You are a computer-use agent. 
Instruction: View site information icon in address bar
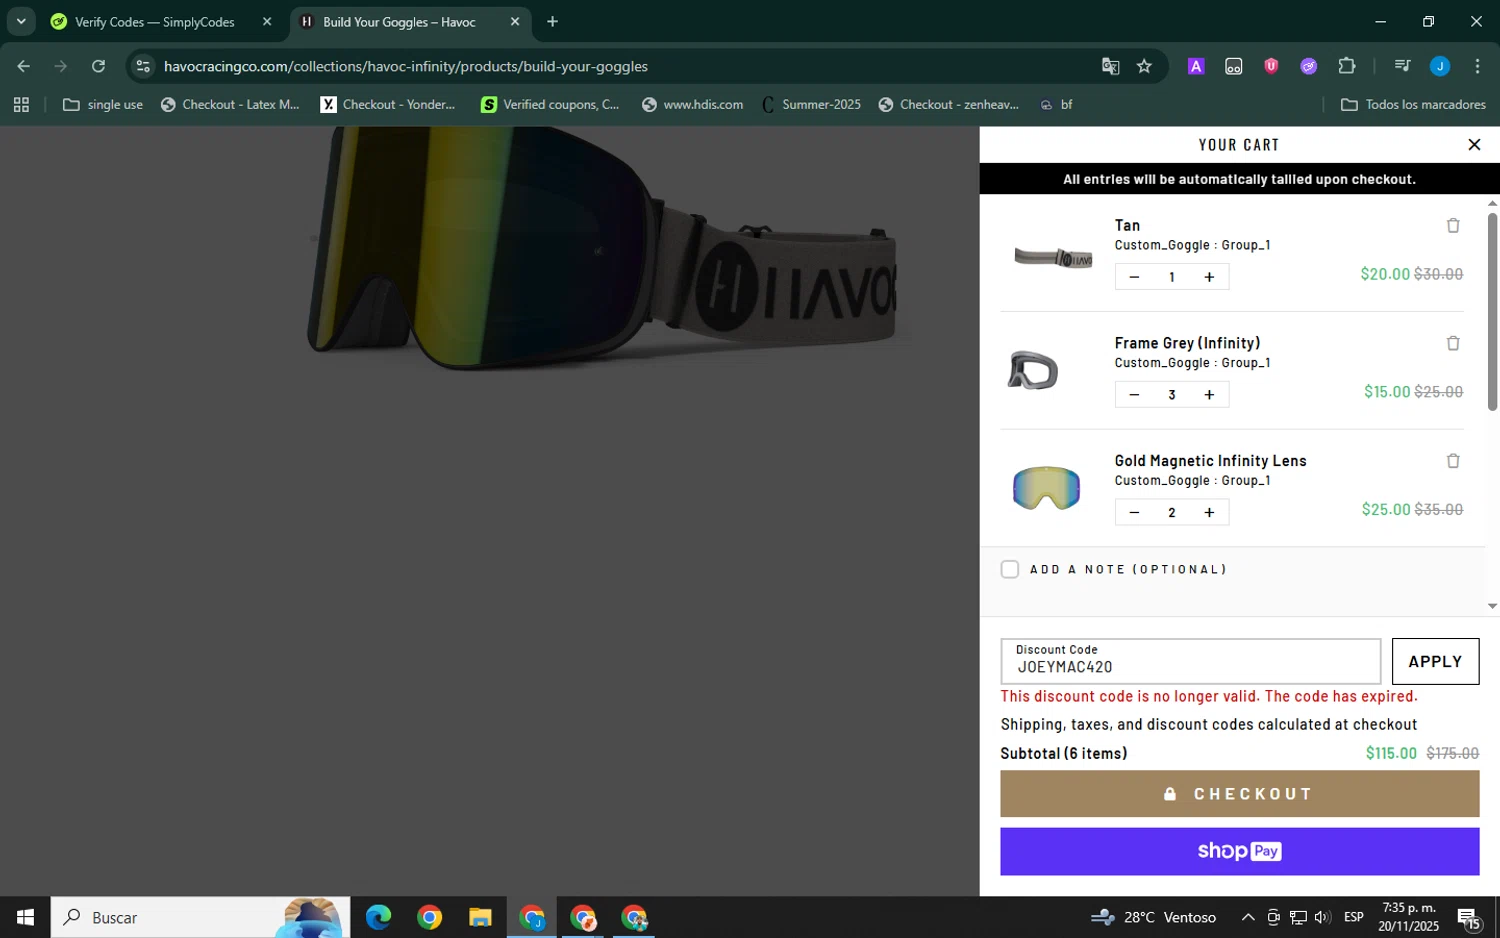(x=143, y=66)
